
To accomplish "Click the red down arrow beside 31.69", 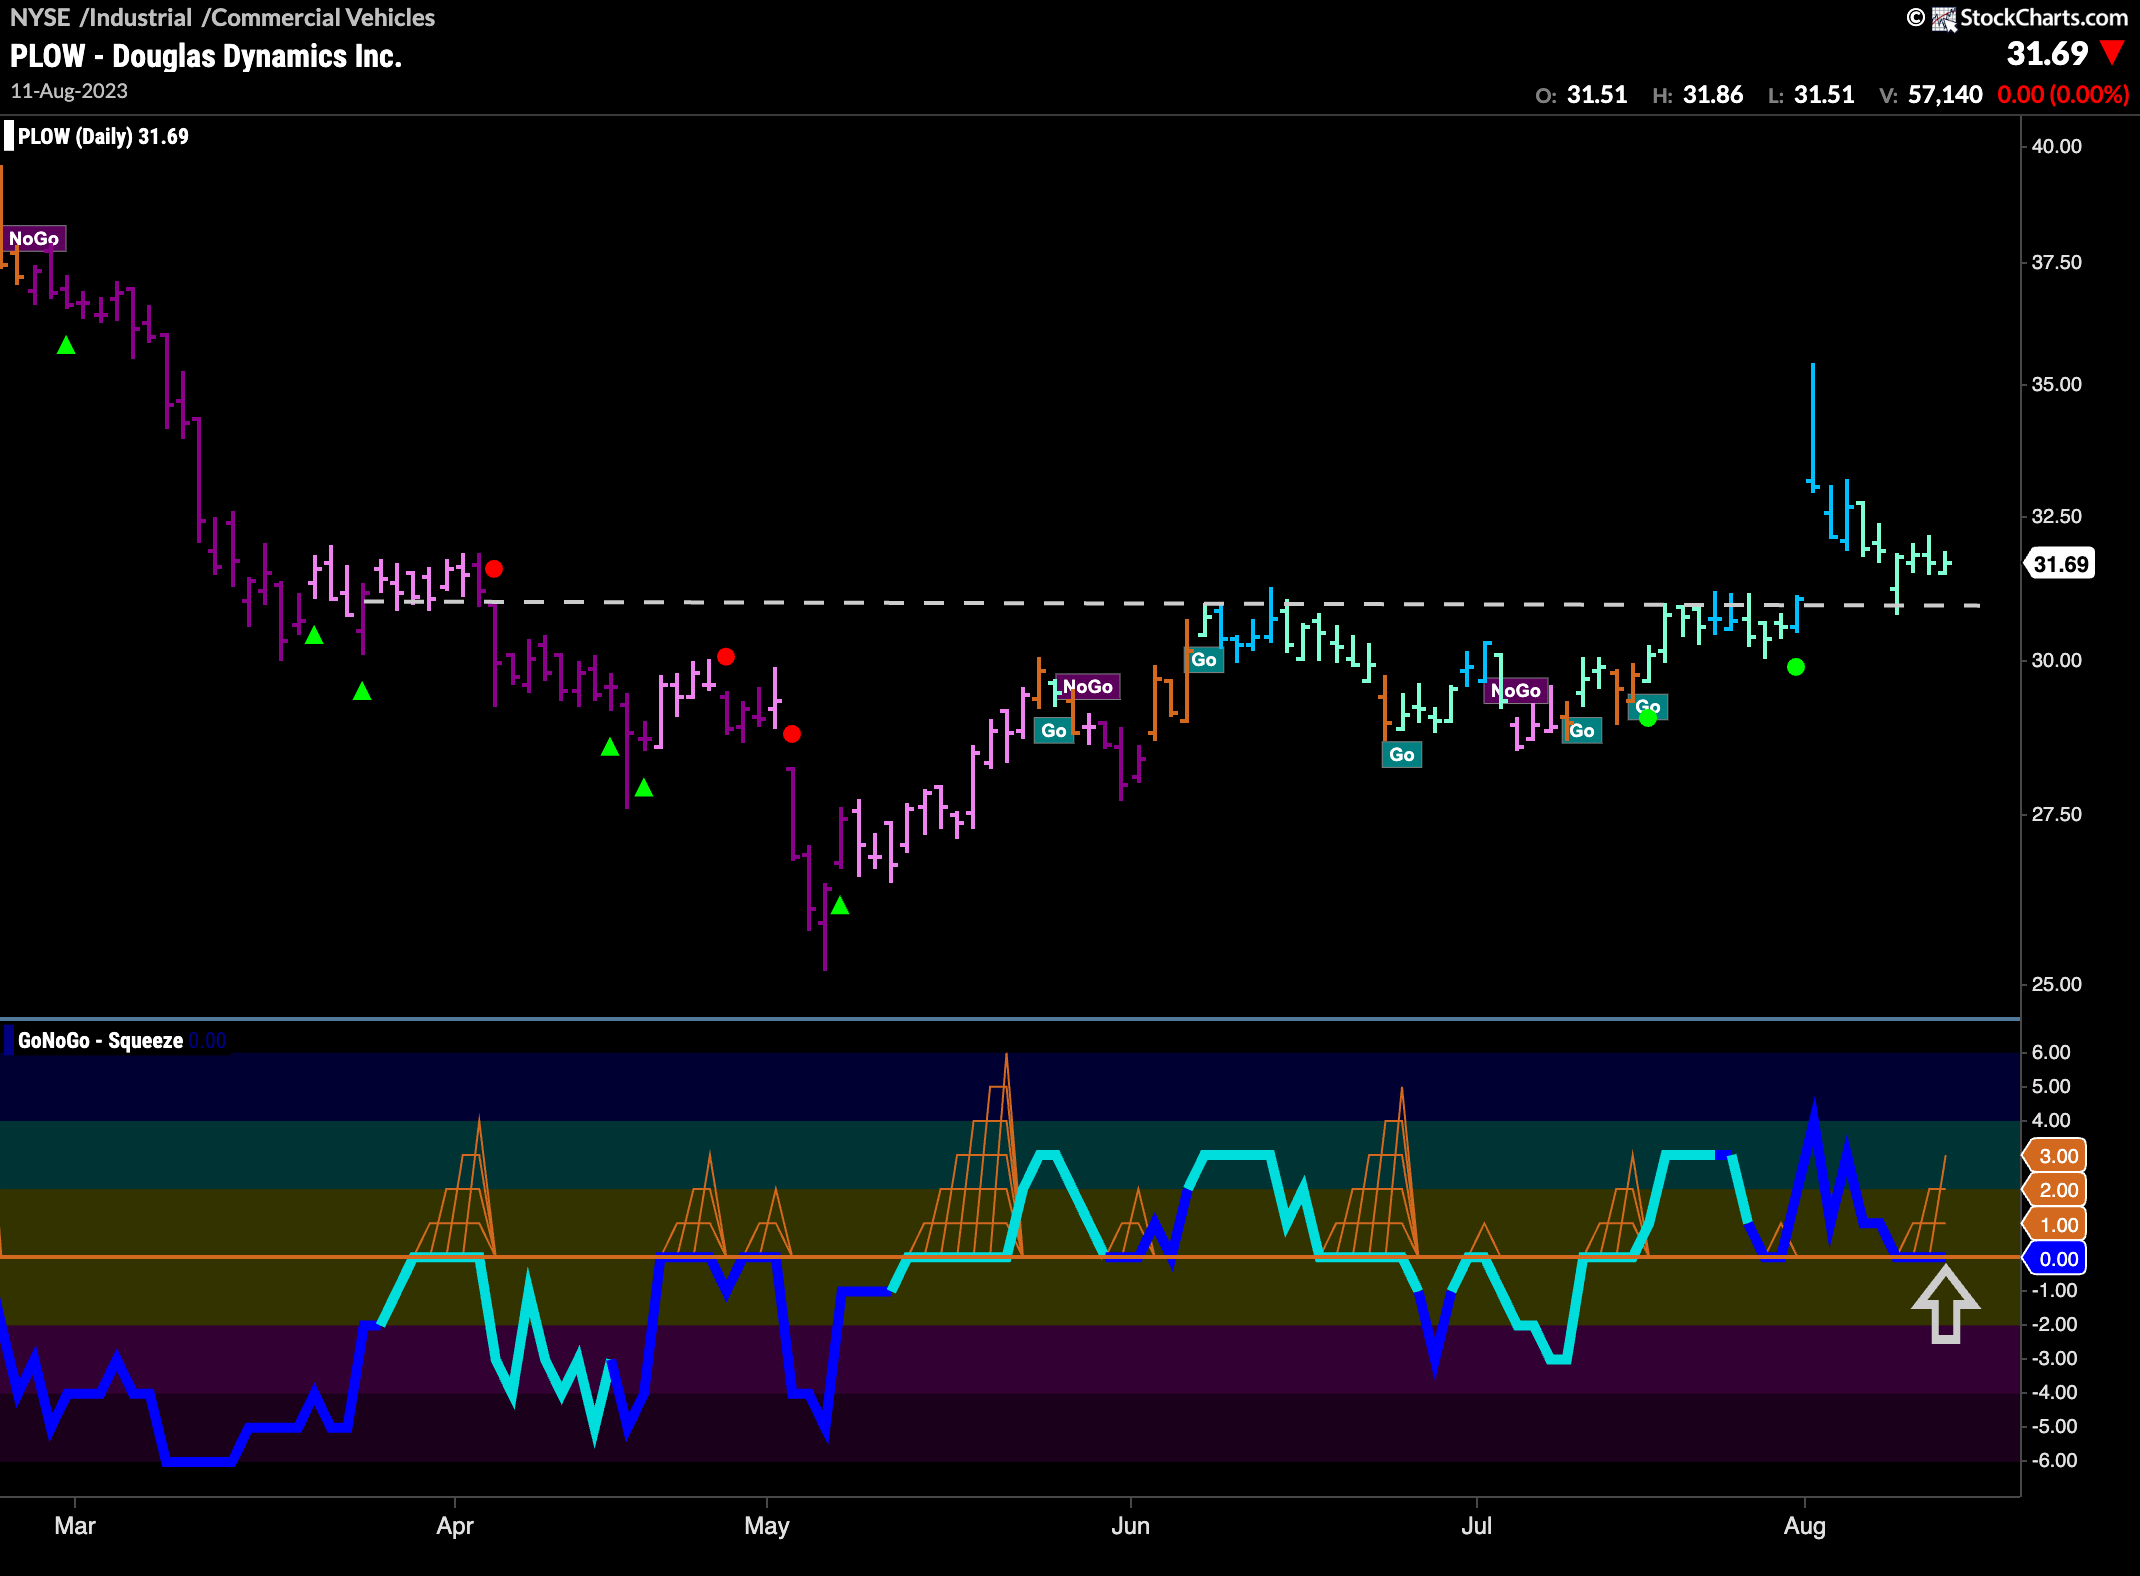I will point(2112,53).
